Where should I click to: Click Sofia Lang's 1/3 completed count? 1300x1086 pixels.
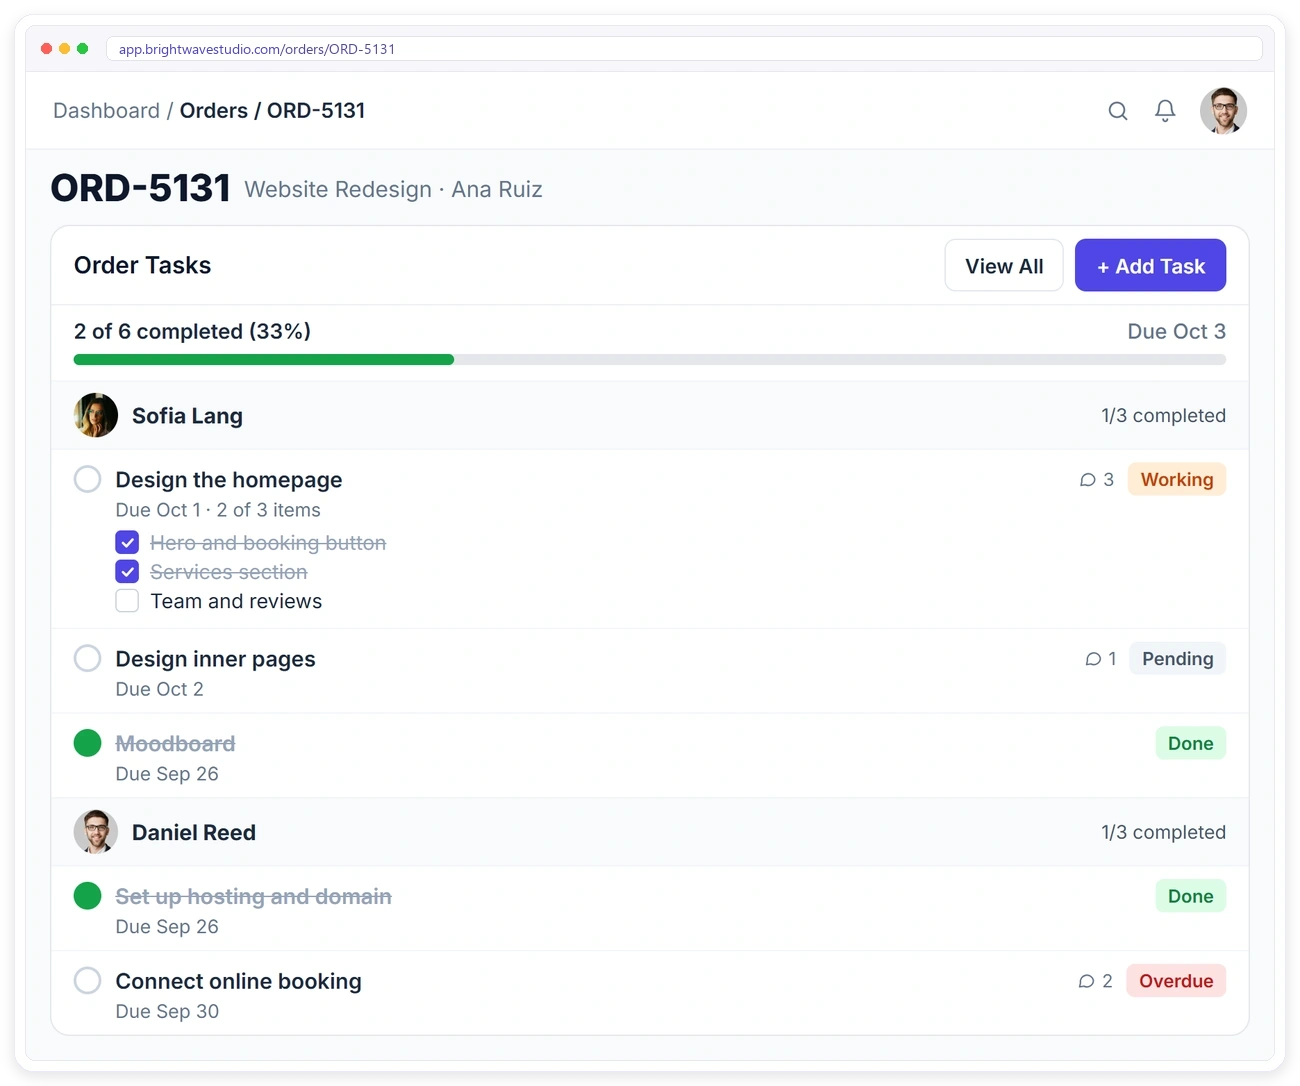(x=1164, y=415)
